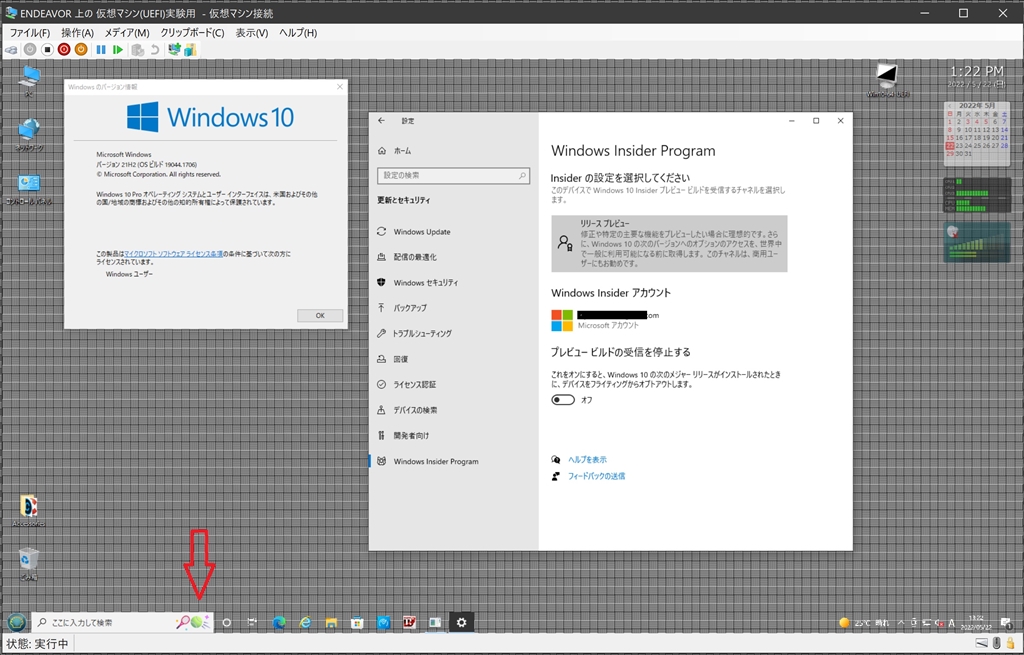
Task: Open the ごみ箱 recycle bin icon
Action: click(x=29, y=564)
